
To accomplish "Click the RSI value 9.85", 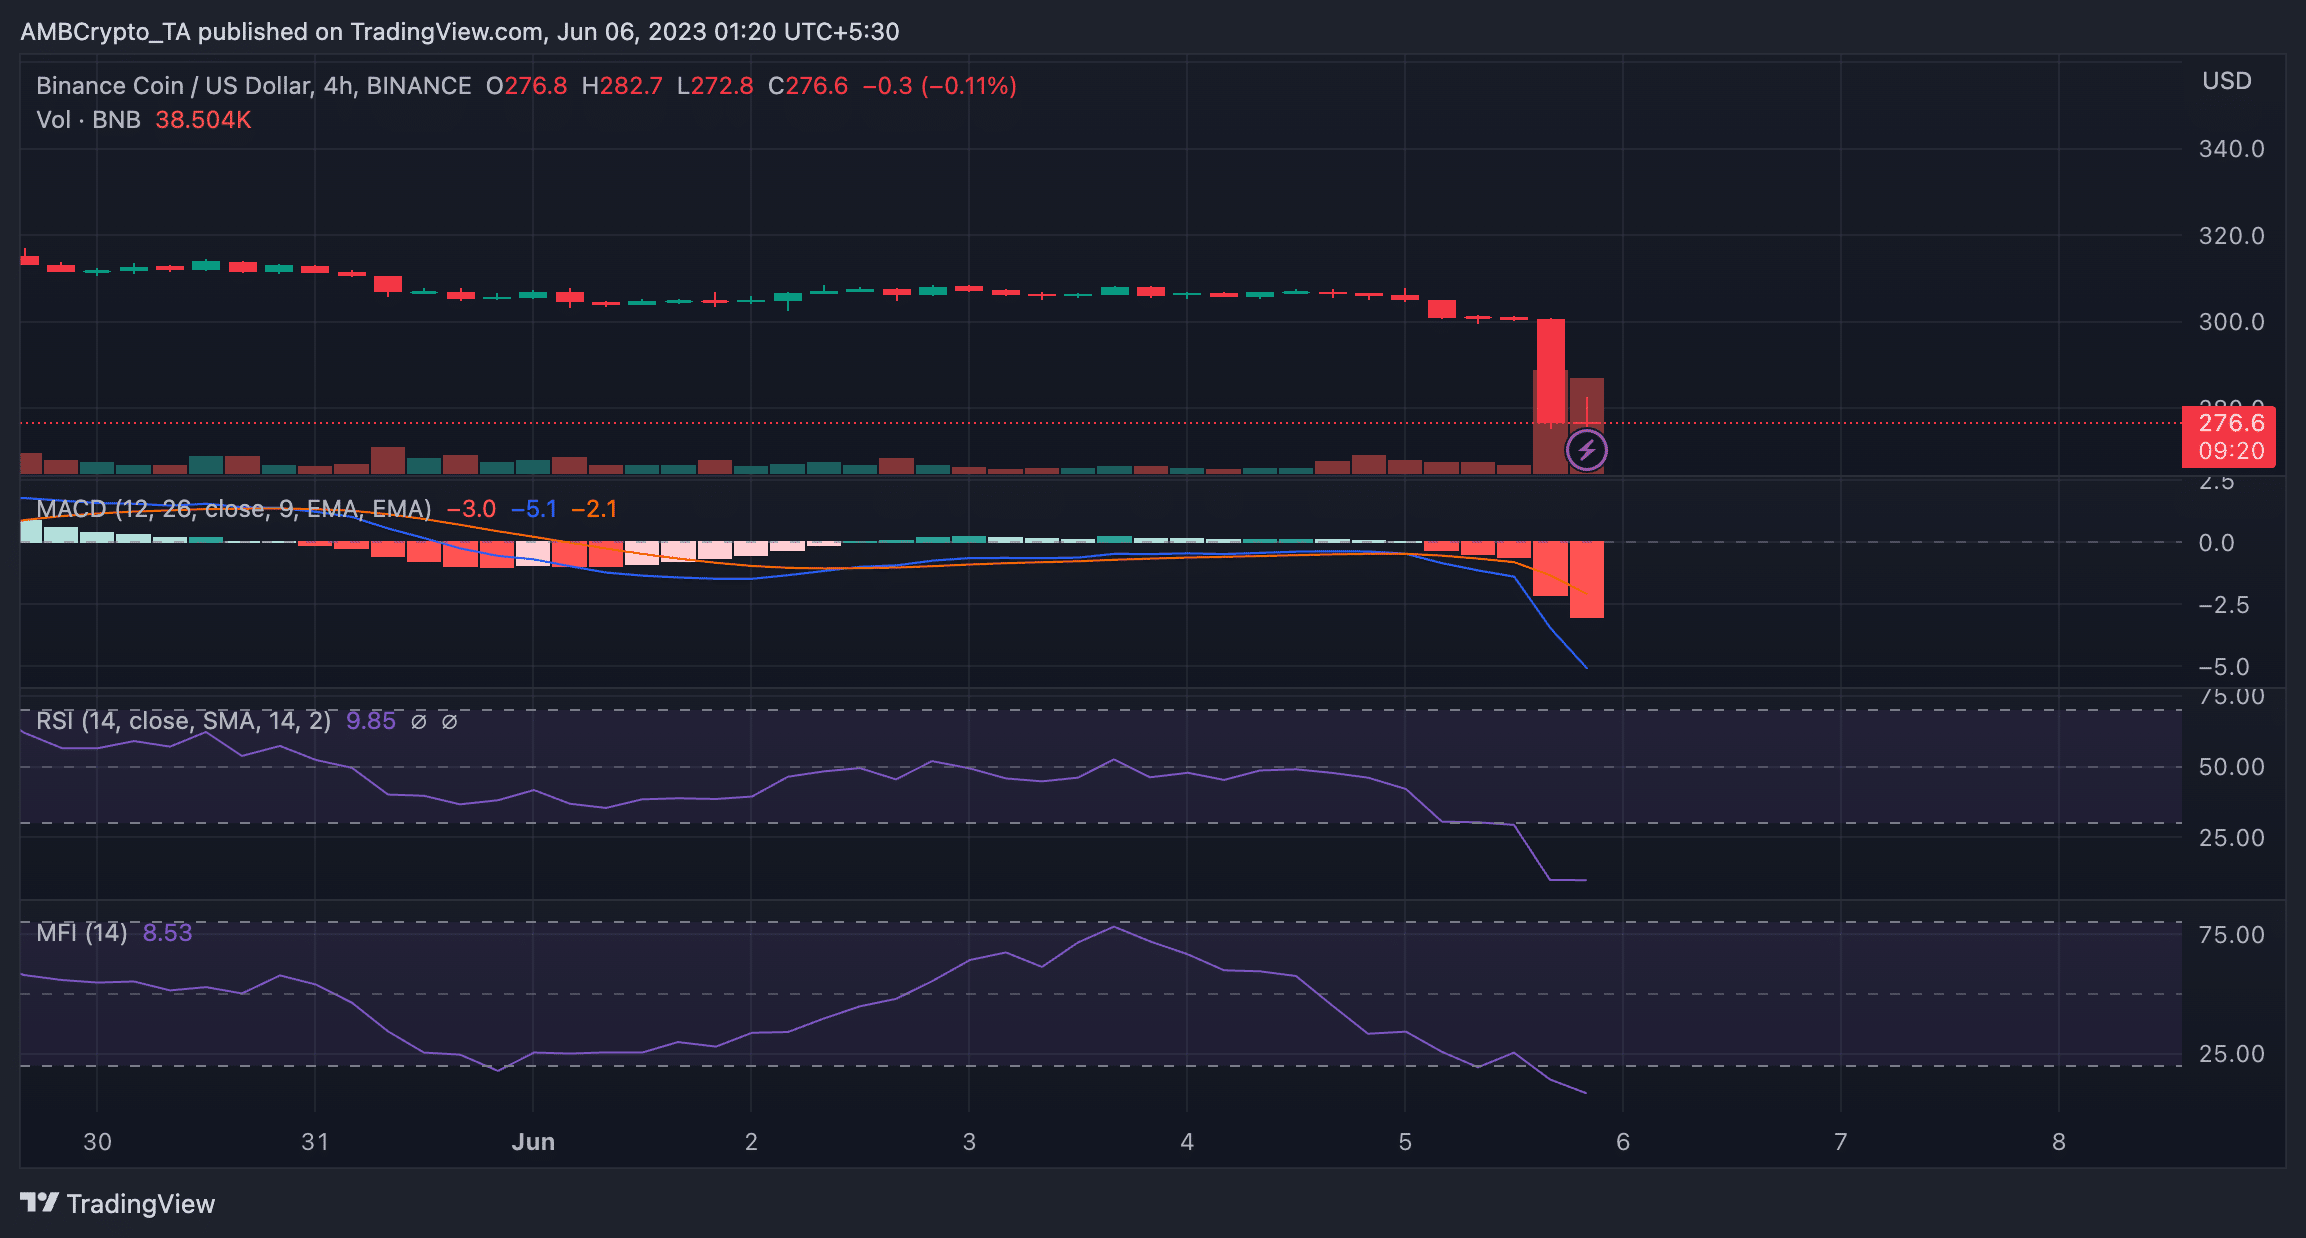I will (x=371, y=721).
